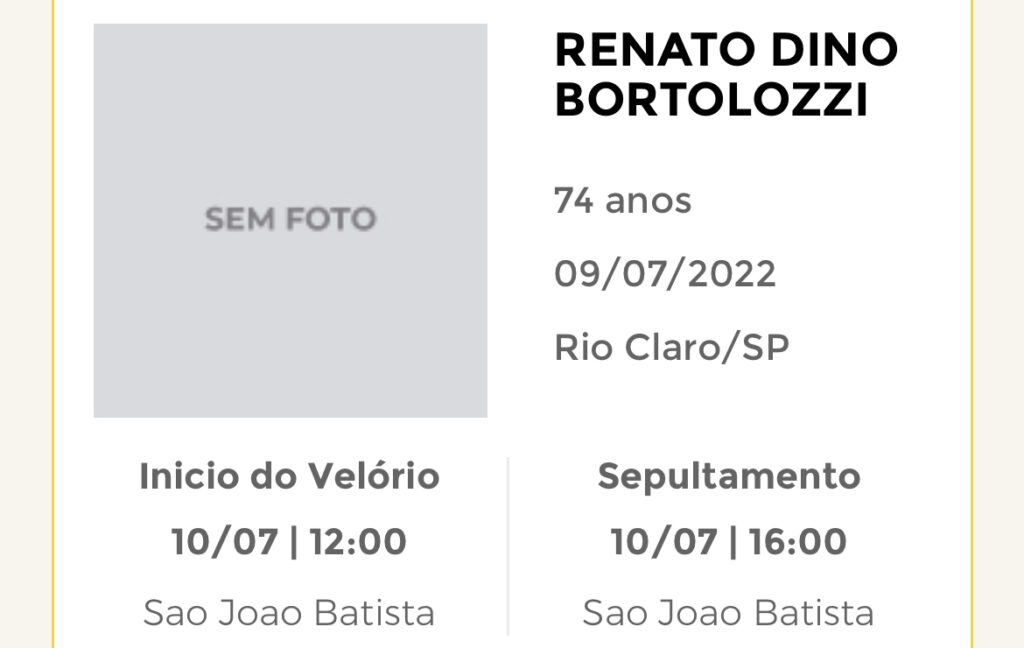This screenshot has height=648, width=1024.
Task: Click the 16:00 burial hour
Action: coord(797,542)
